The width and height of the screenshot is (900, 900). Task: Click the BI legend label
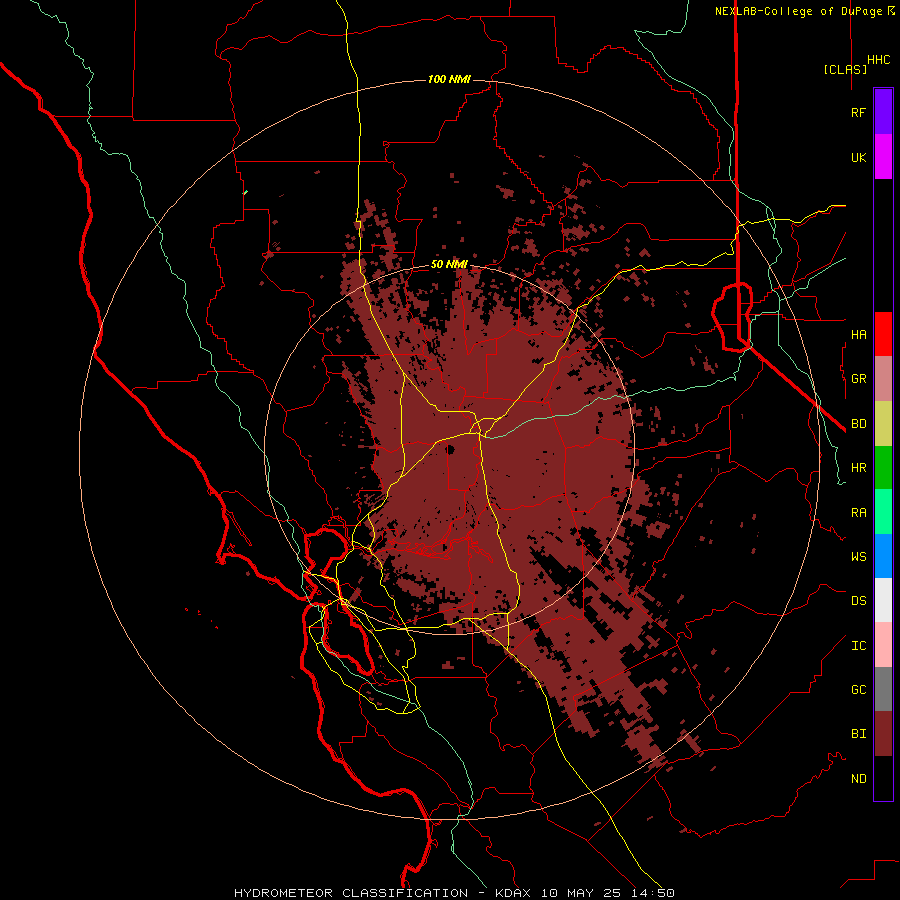858,734
